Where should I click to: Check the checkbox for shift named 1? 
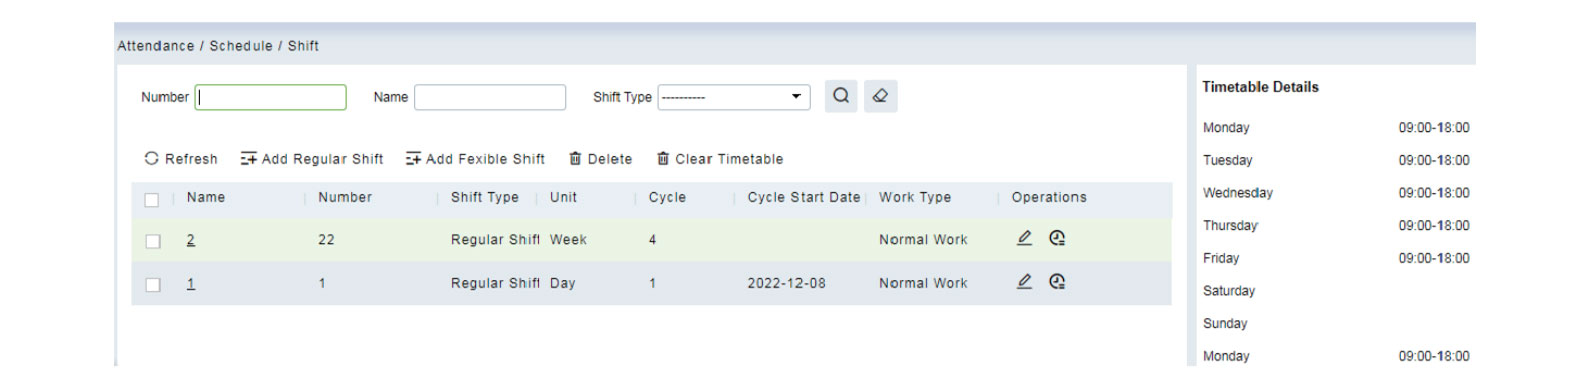[x=152, y=285]
